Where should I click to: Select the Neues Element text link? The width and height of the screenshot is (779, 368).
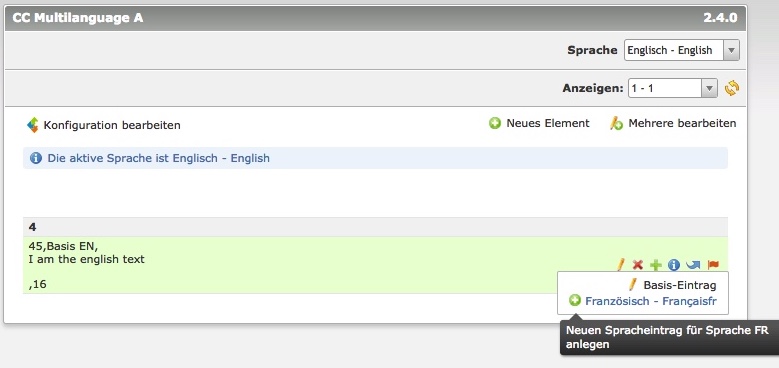pos(547,123)
